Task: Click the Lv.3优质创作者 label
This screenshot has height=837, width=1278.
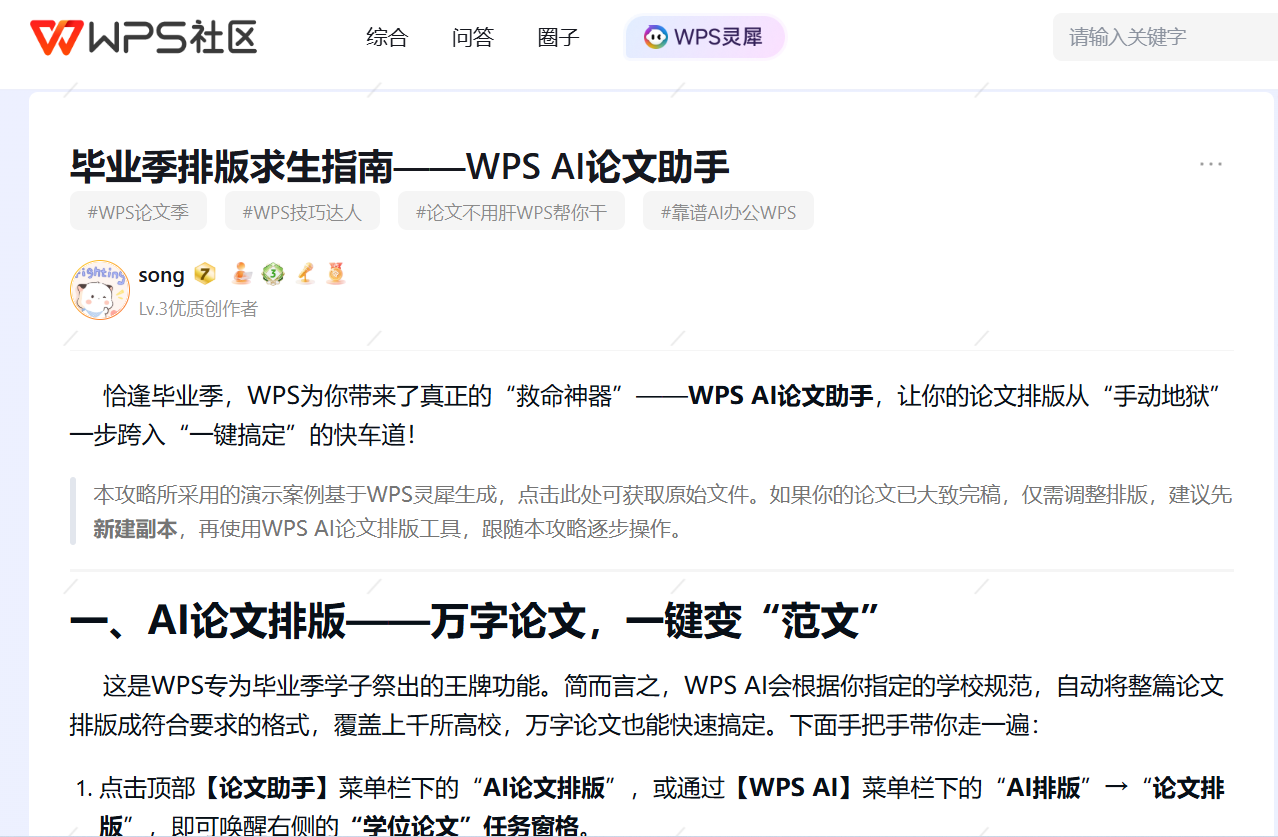Action: pos(198,309)
